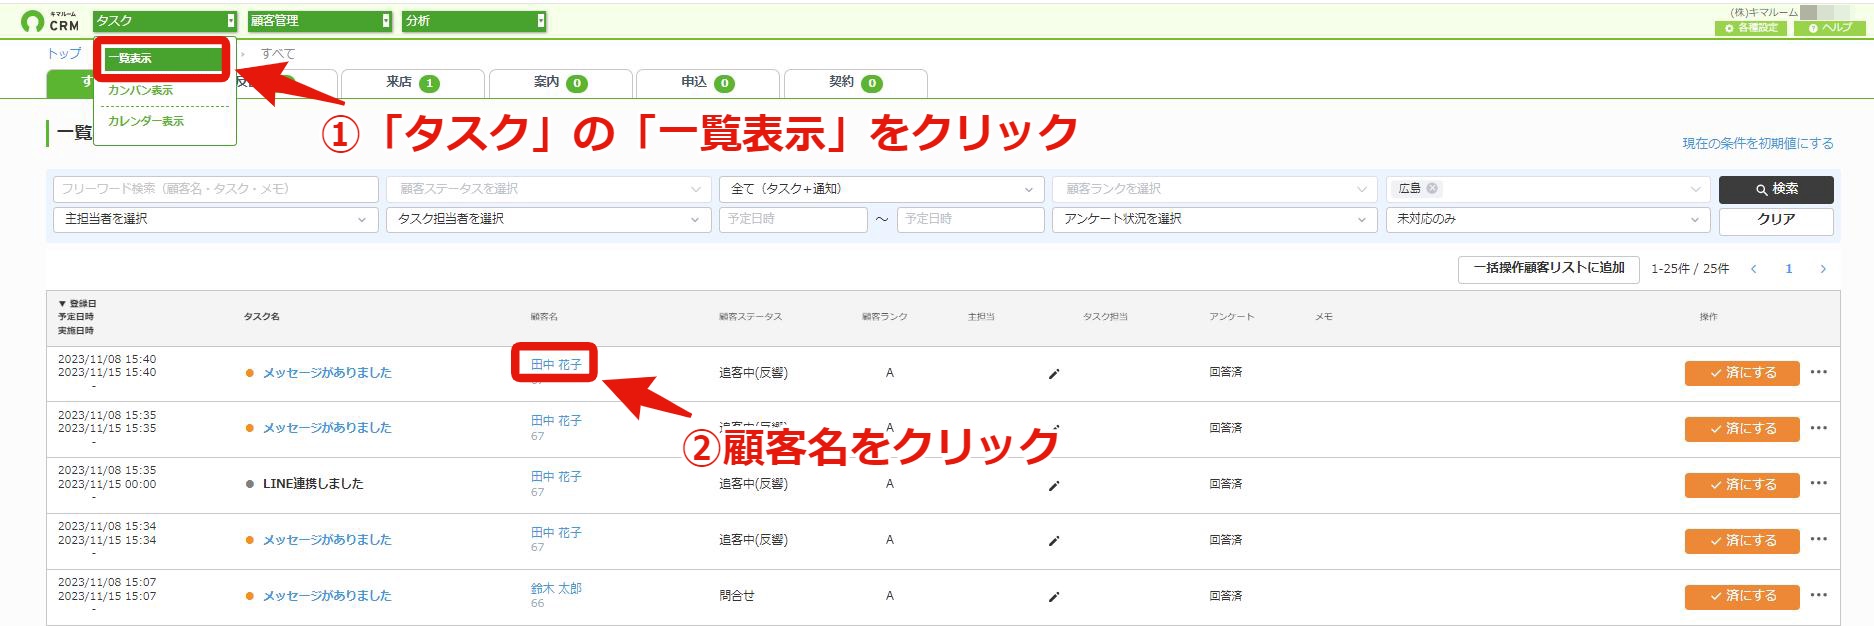Click 現在の条件を初期値にする link
The width and height of the screenshot is (1874, 626).
(x=1758, y=144)
